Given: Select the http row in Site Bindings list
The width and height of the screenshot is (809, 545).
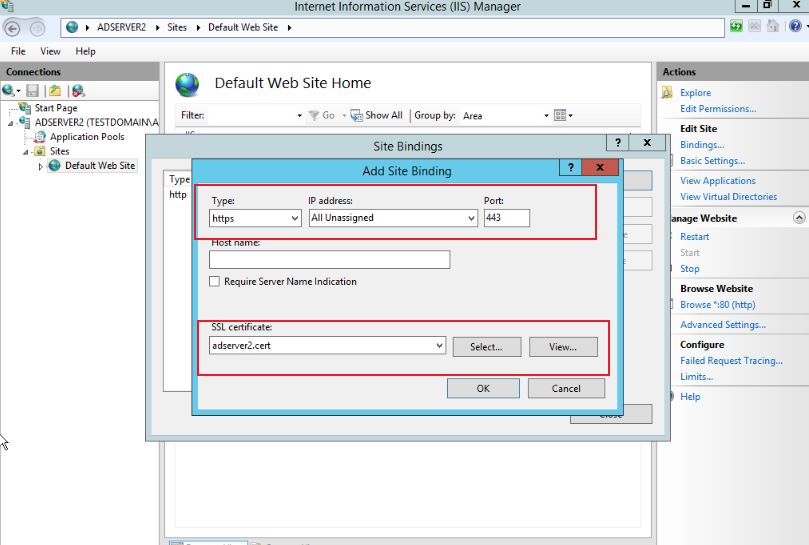Looking at the screenshot, I should 178,195.
